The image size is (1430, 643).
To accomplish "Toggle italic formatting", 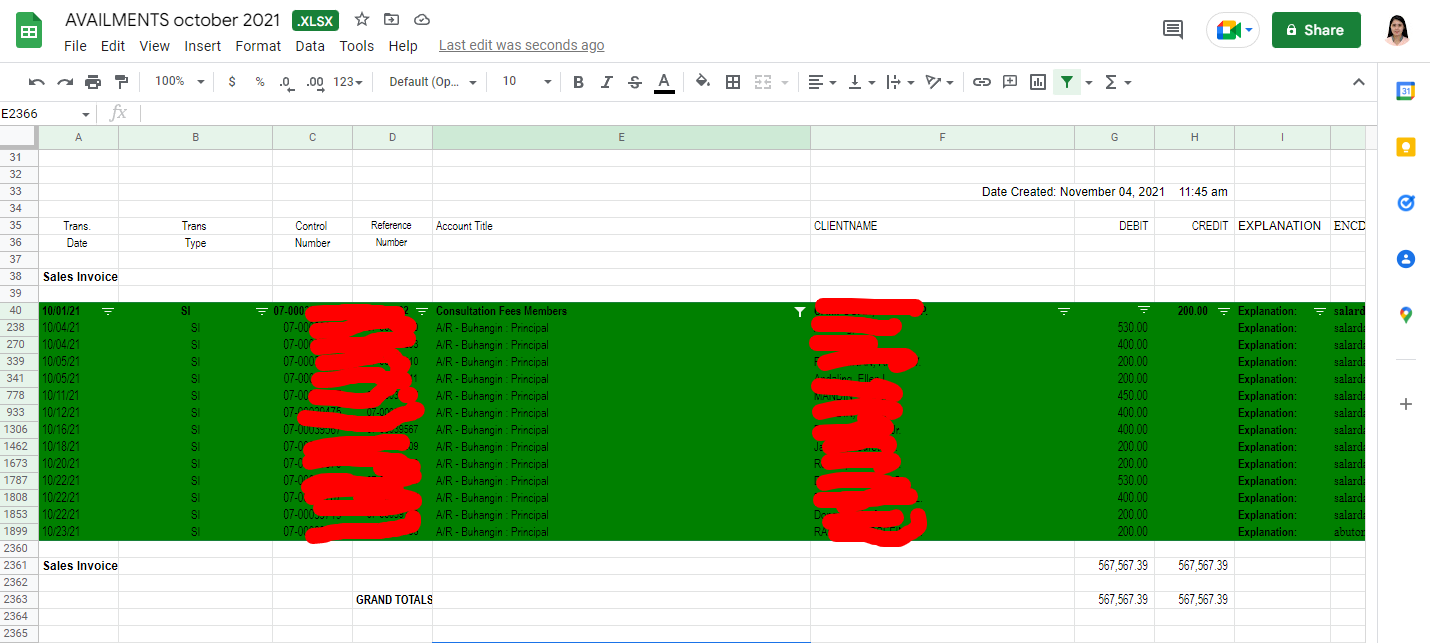I will (x=606, y=82).
